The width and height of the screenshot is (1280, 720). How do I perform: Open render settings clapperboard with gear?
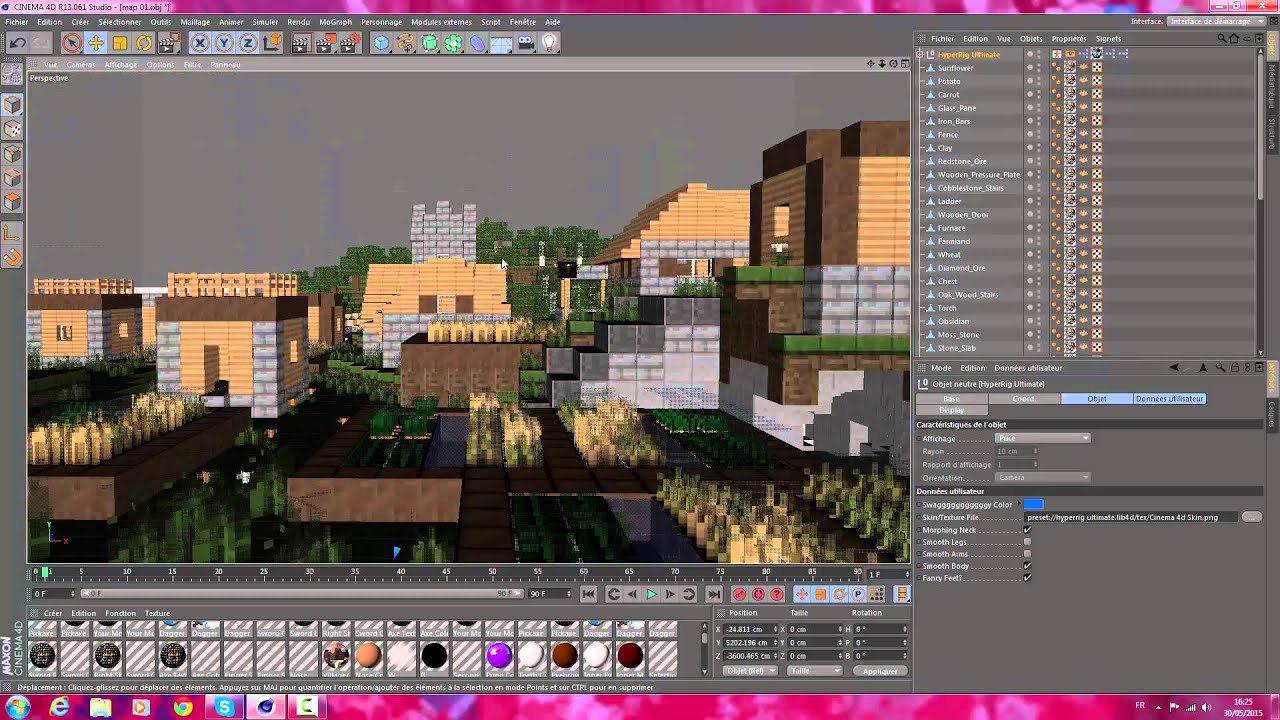349,42
